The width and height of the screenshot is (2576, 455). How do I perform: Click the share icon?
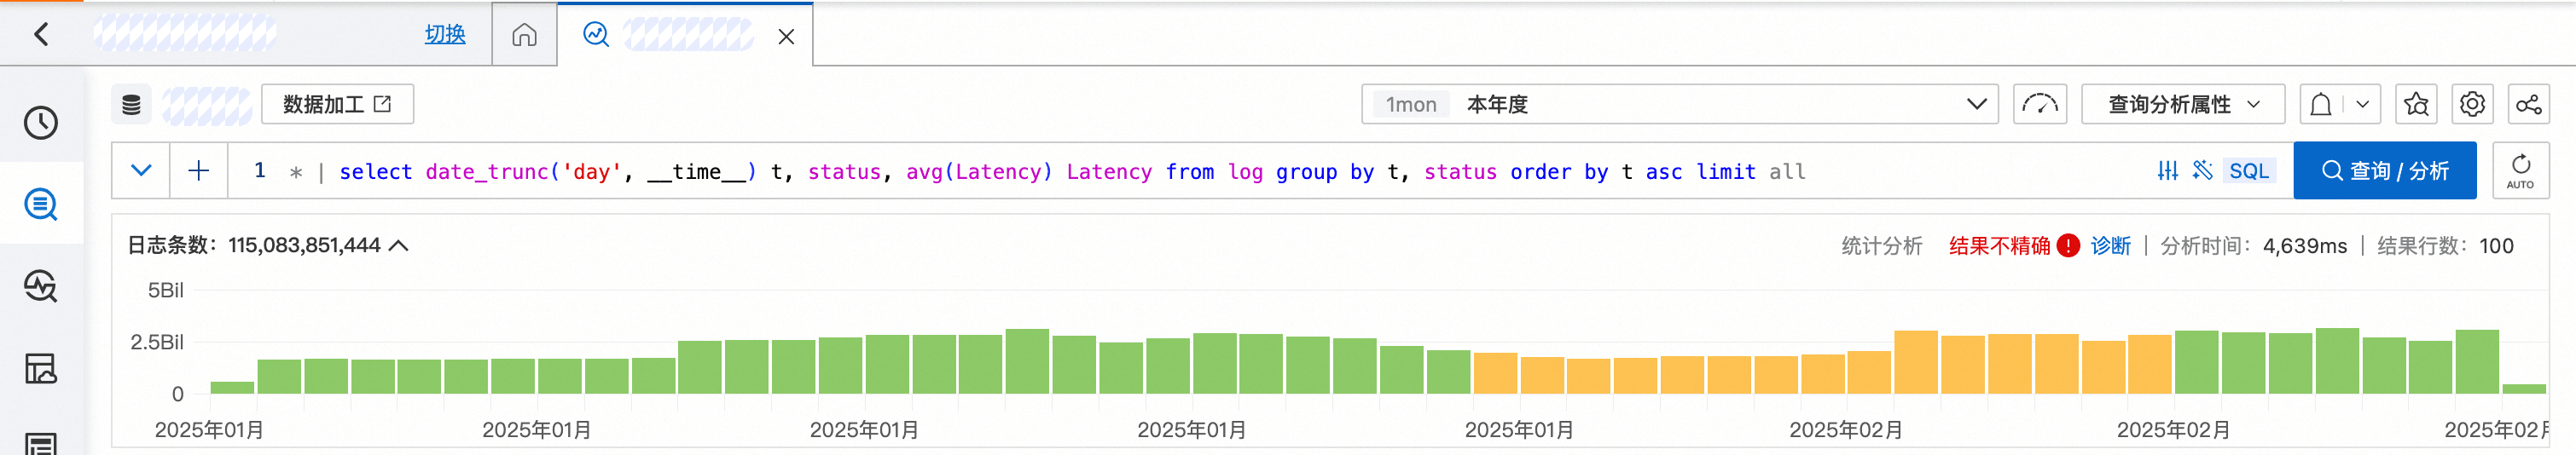click(2528, 104)
